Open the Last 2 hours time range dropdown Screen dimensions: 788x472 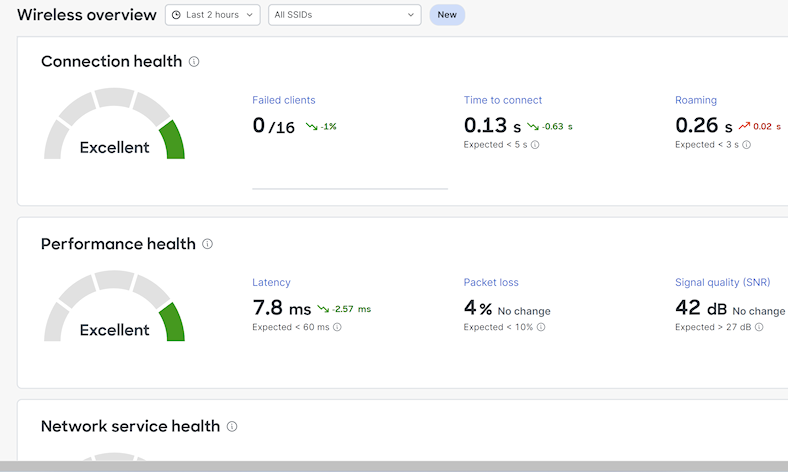pyautogui.click(x=213, y=15)
